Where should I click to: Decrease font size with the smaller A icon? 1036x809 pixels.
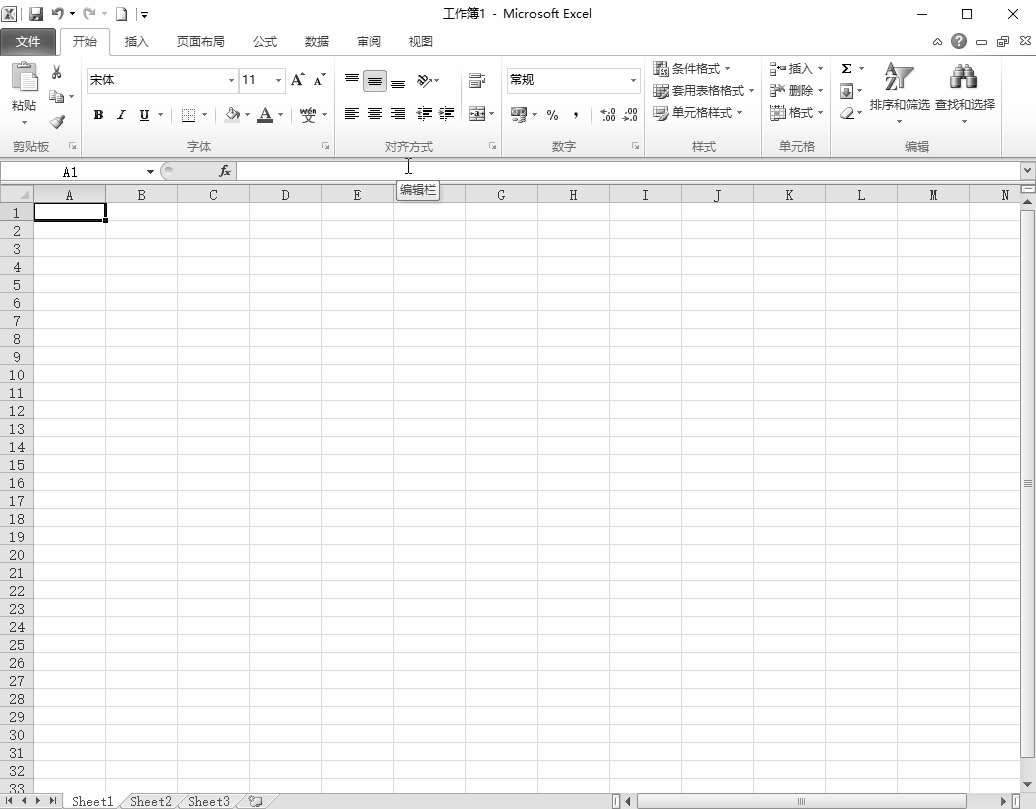pos(320,79)
